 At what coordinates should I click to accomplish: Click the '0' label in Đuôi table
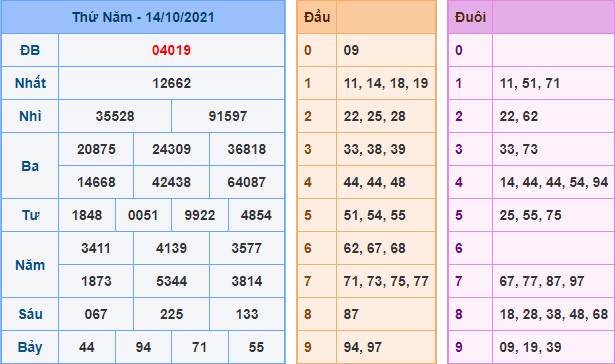click(459, 50)
